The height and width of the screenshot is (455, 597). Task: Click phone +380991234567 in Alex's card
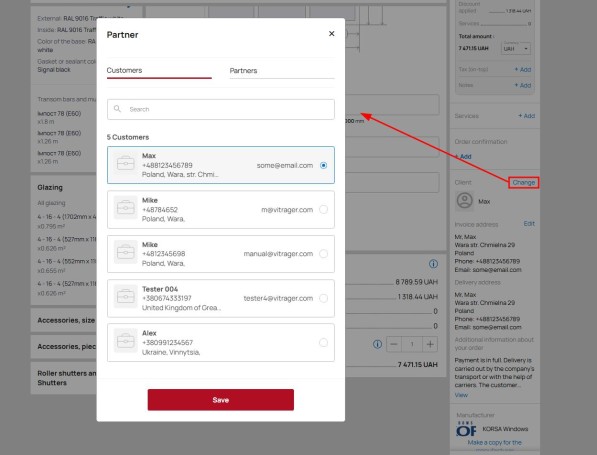click(x=168, y=342)
